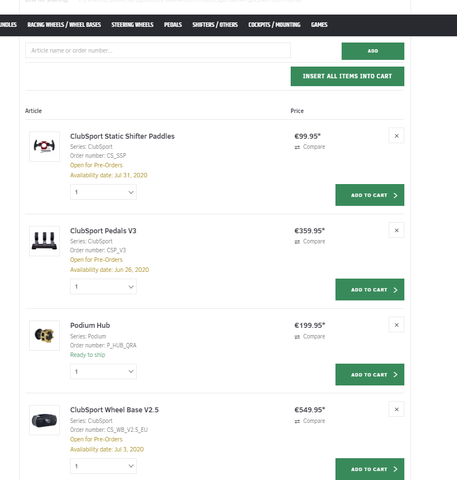Open ClubSport Pedals V3 product thumbnail

click(44, 241)
